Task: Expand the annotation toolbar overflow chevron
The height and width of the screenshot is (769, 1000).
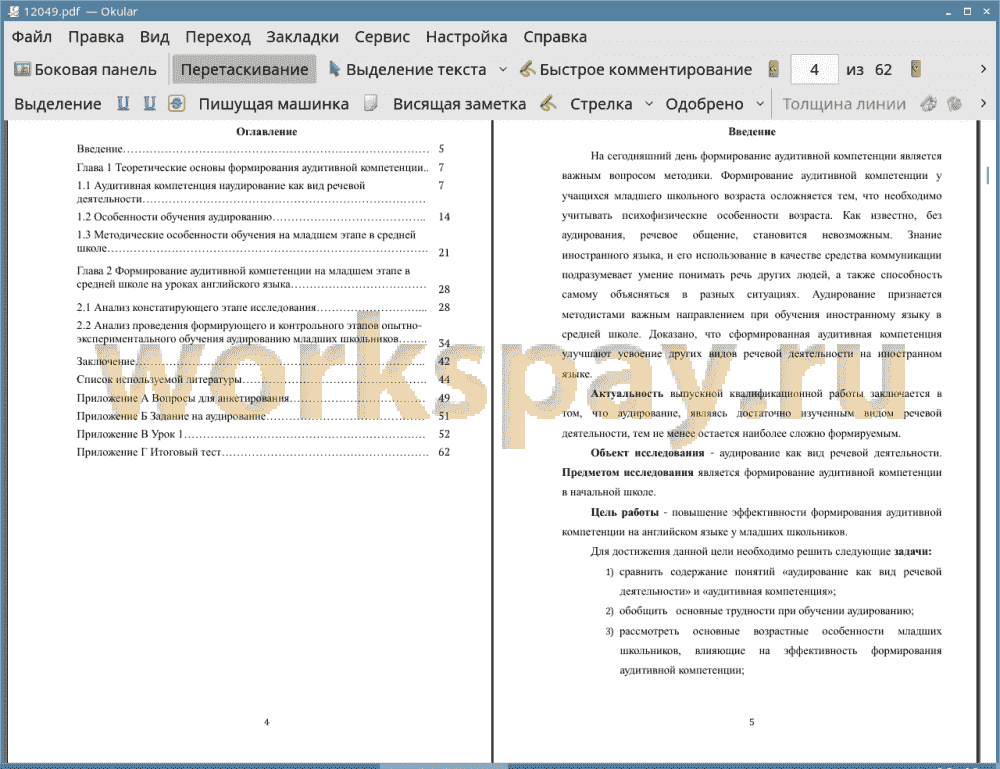Action: [983, 103]
